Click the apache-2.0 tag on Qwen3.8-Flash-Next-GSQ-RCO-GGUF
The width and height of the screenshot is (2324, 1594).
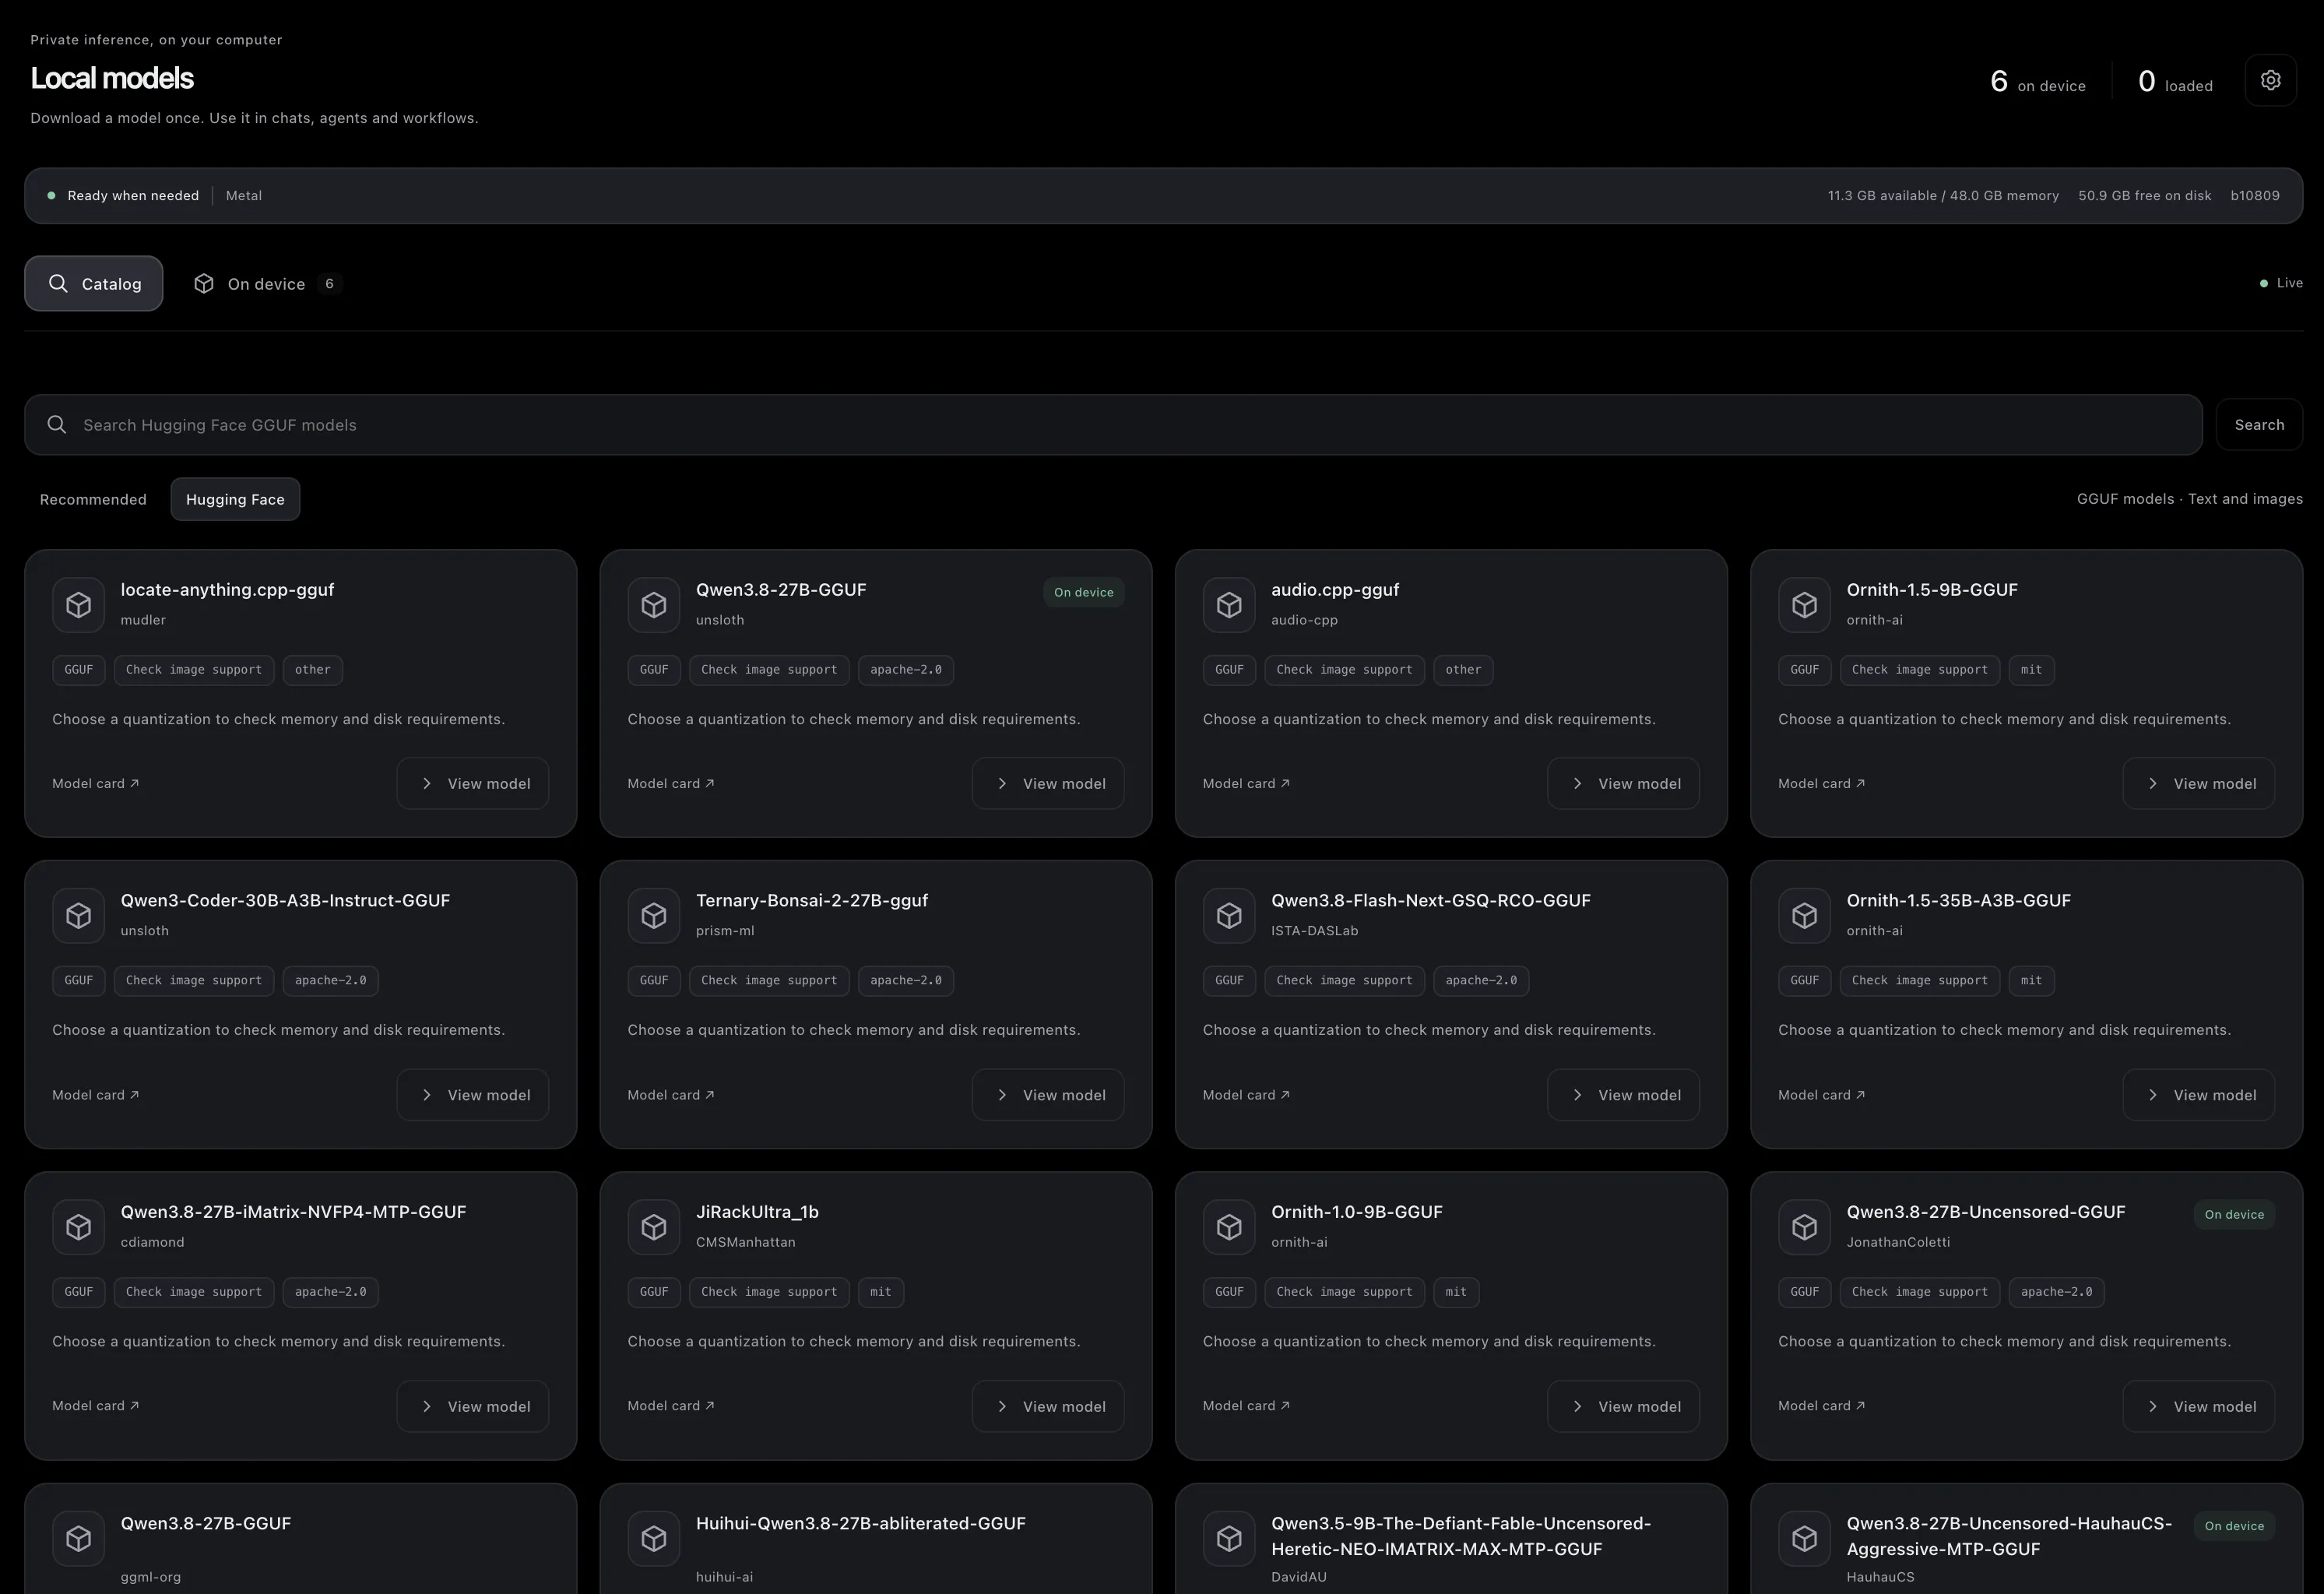(x=1481, y=980)
